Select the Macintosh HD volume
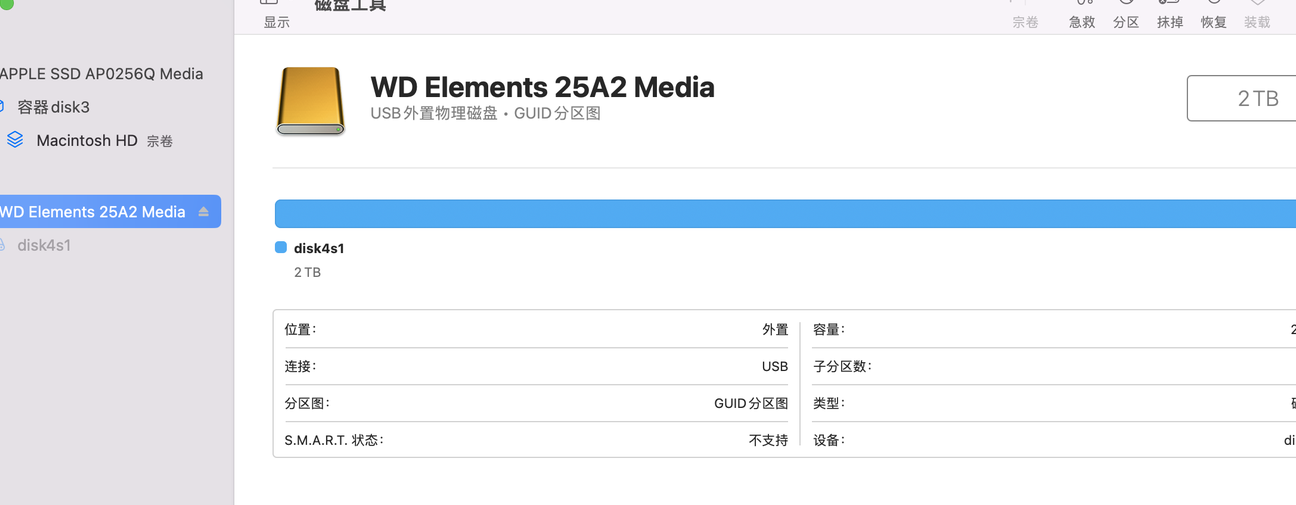 [87, 141]
